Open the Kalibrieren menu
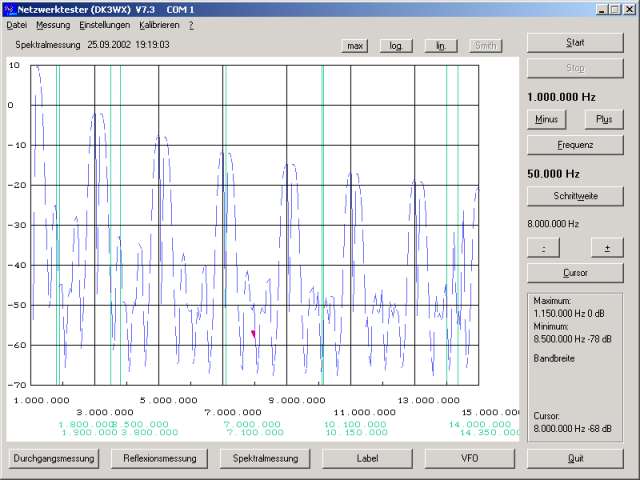This screenshot has width=640, height=480. (159, 25)
